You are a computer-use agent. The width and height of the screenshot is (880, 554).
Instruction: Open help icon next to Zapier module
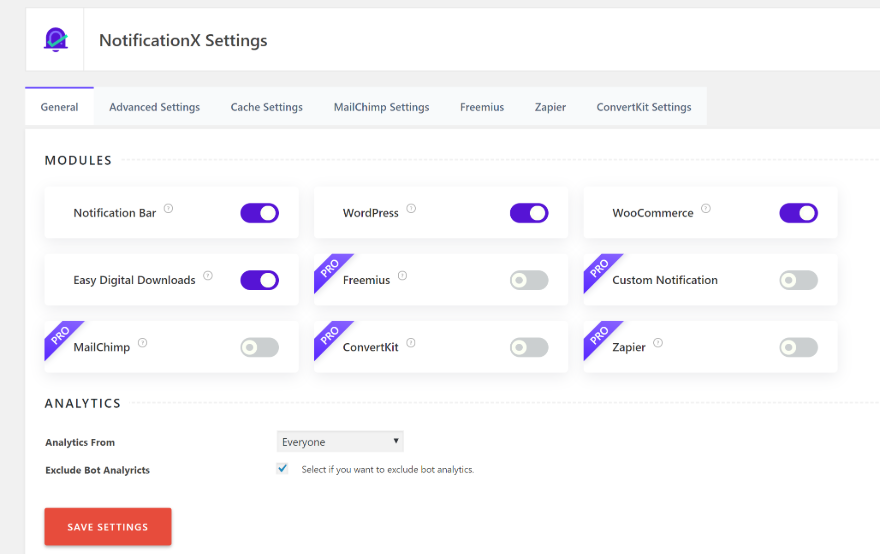pyautogui.click(x=658, y=343)
